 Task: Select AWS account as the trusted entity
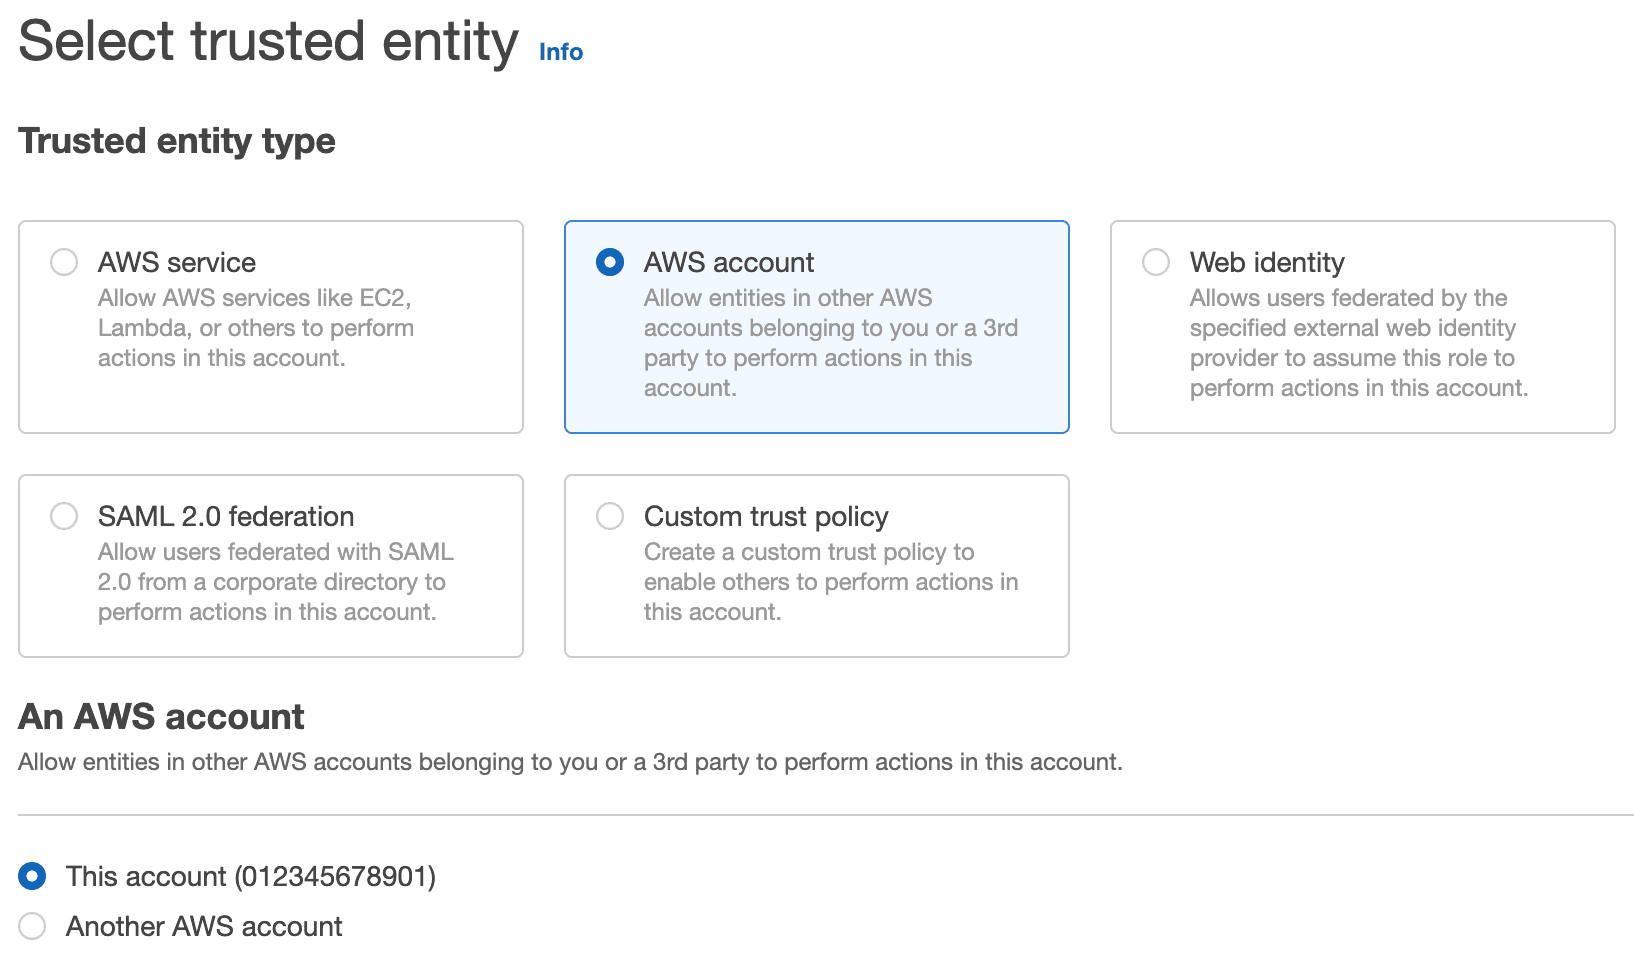(609, 262)
